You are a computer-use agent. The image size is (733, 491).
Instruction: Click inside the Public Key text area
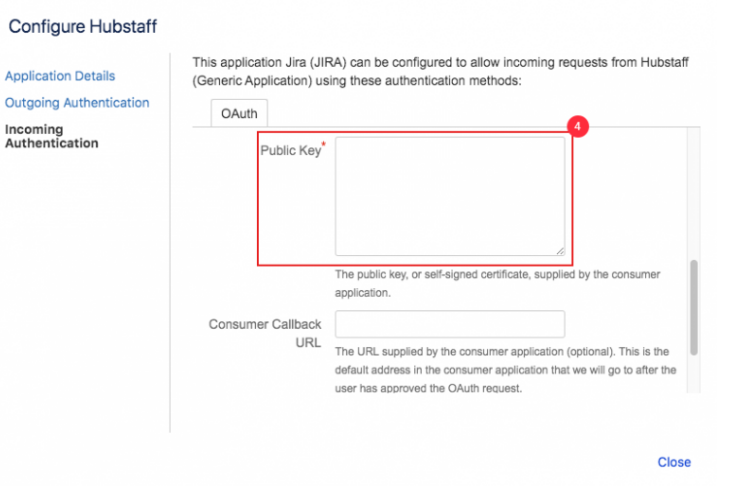click(x=449, y=196)
